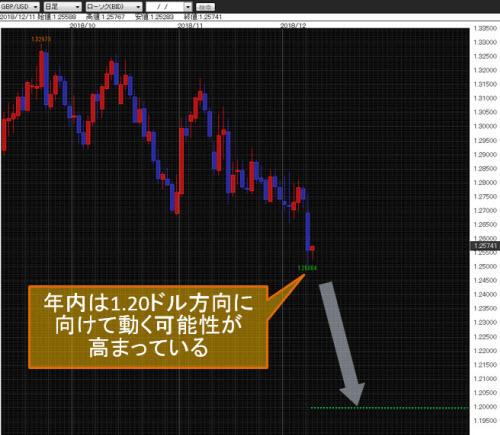Open the 日足 timeframe dropdown
Screen dimensions: 500x435
coord(63,7)
